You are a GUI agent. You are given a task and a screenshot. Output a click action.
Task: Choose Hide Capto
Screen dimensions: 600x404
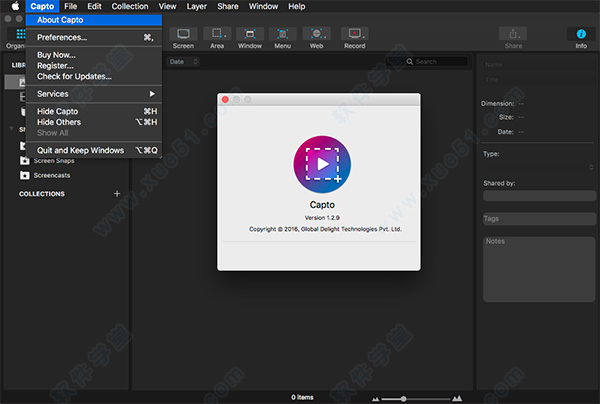tap(94, 111)
